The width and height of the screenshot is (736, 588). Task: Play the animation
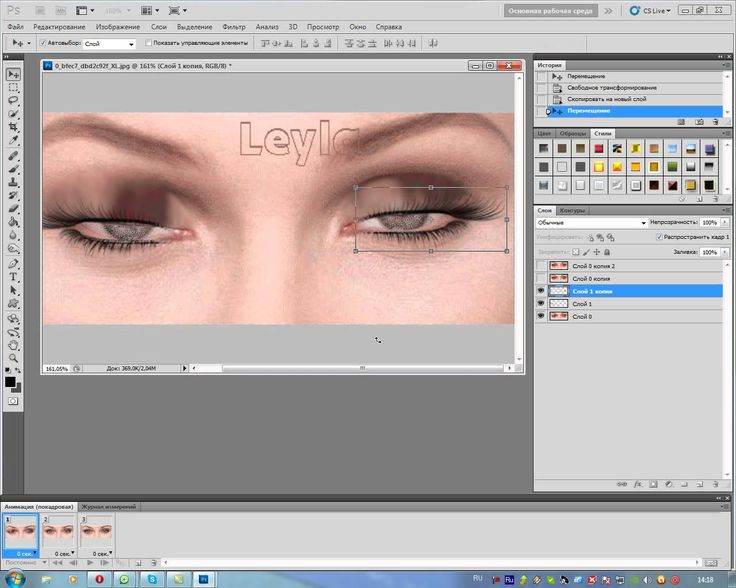pos(90,562)
